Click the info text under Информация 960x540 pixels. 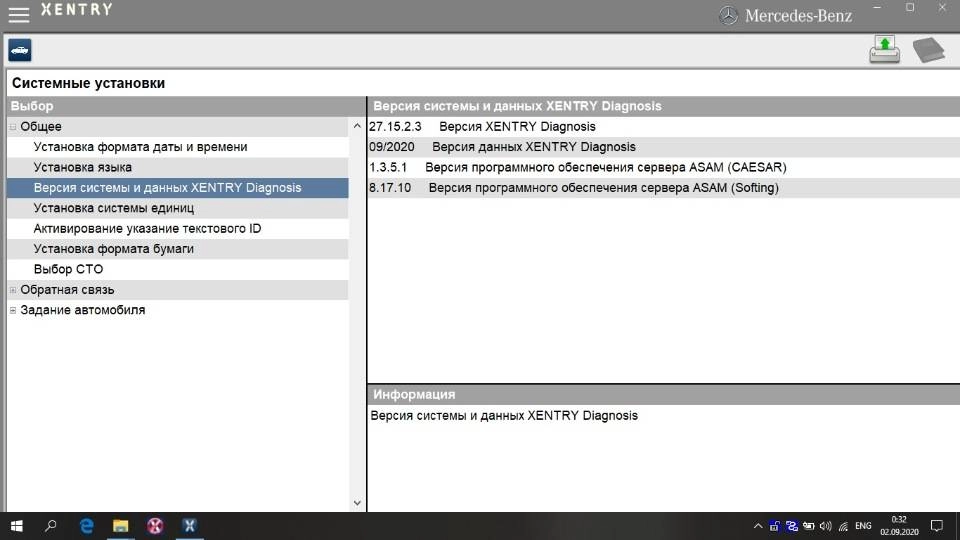504,416
